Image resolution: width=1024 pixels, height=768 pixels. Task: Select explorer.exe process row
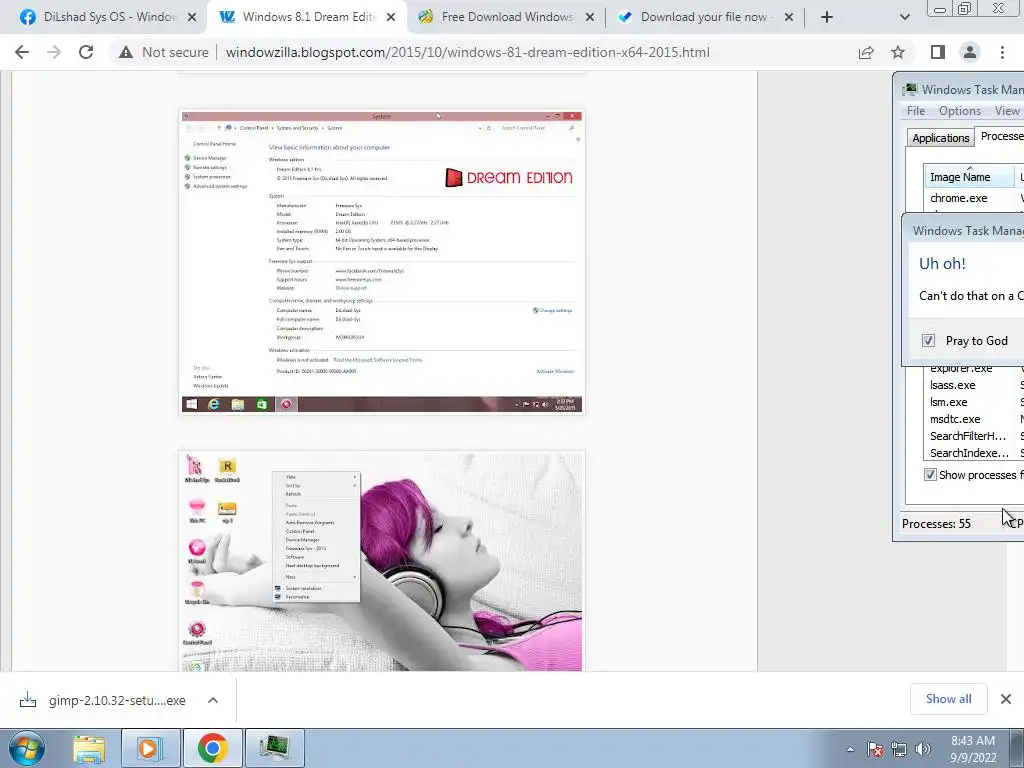coord(974,370)
